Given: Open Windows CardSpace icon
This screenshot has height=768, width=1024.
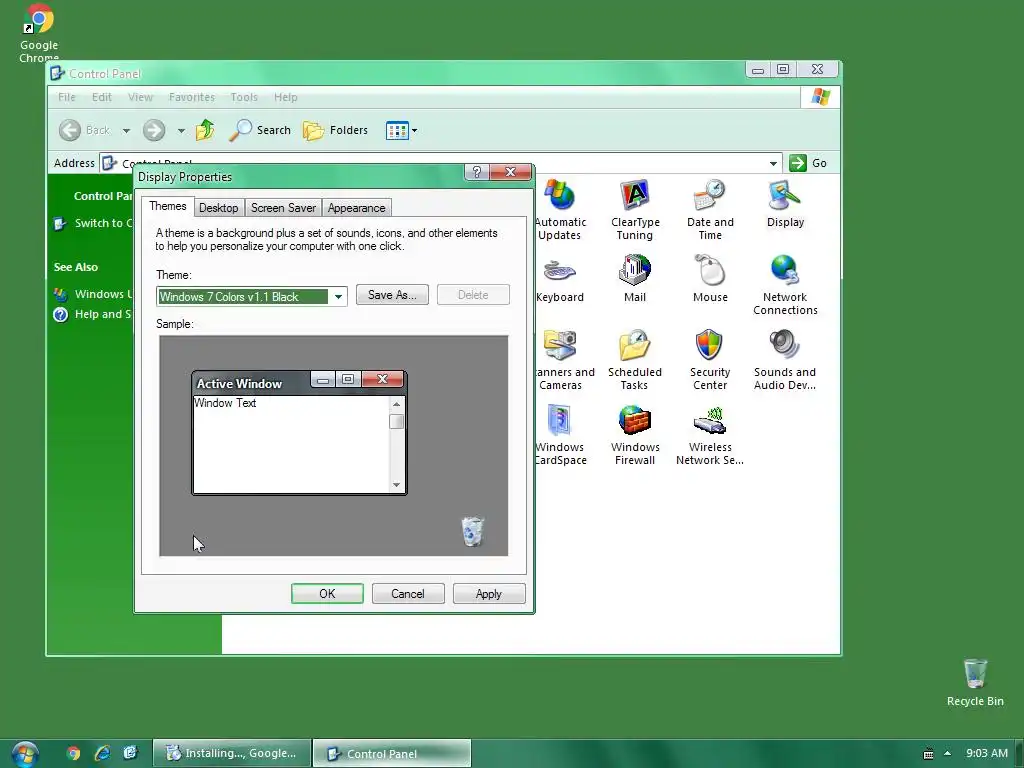Looking at the screenshot, I should pyautogui.click(x=560, y=435).
